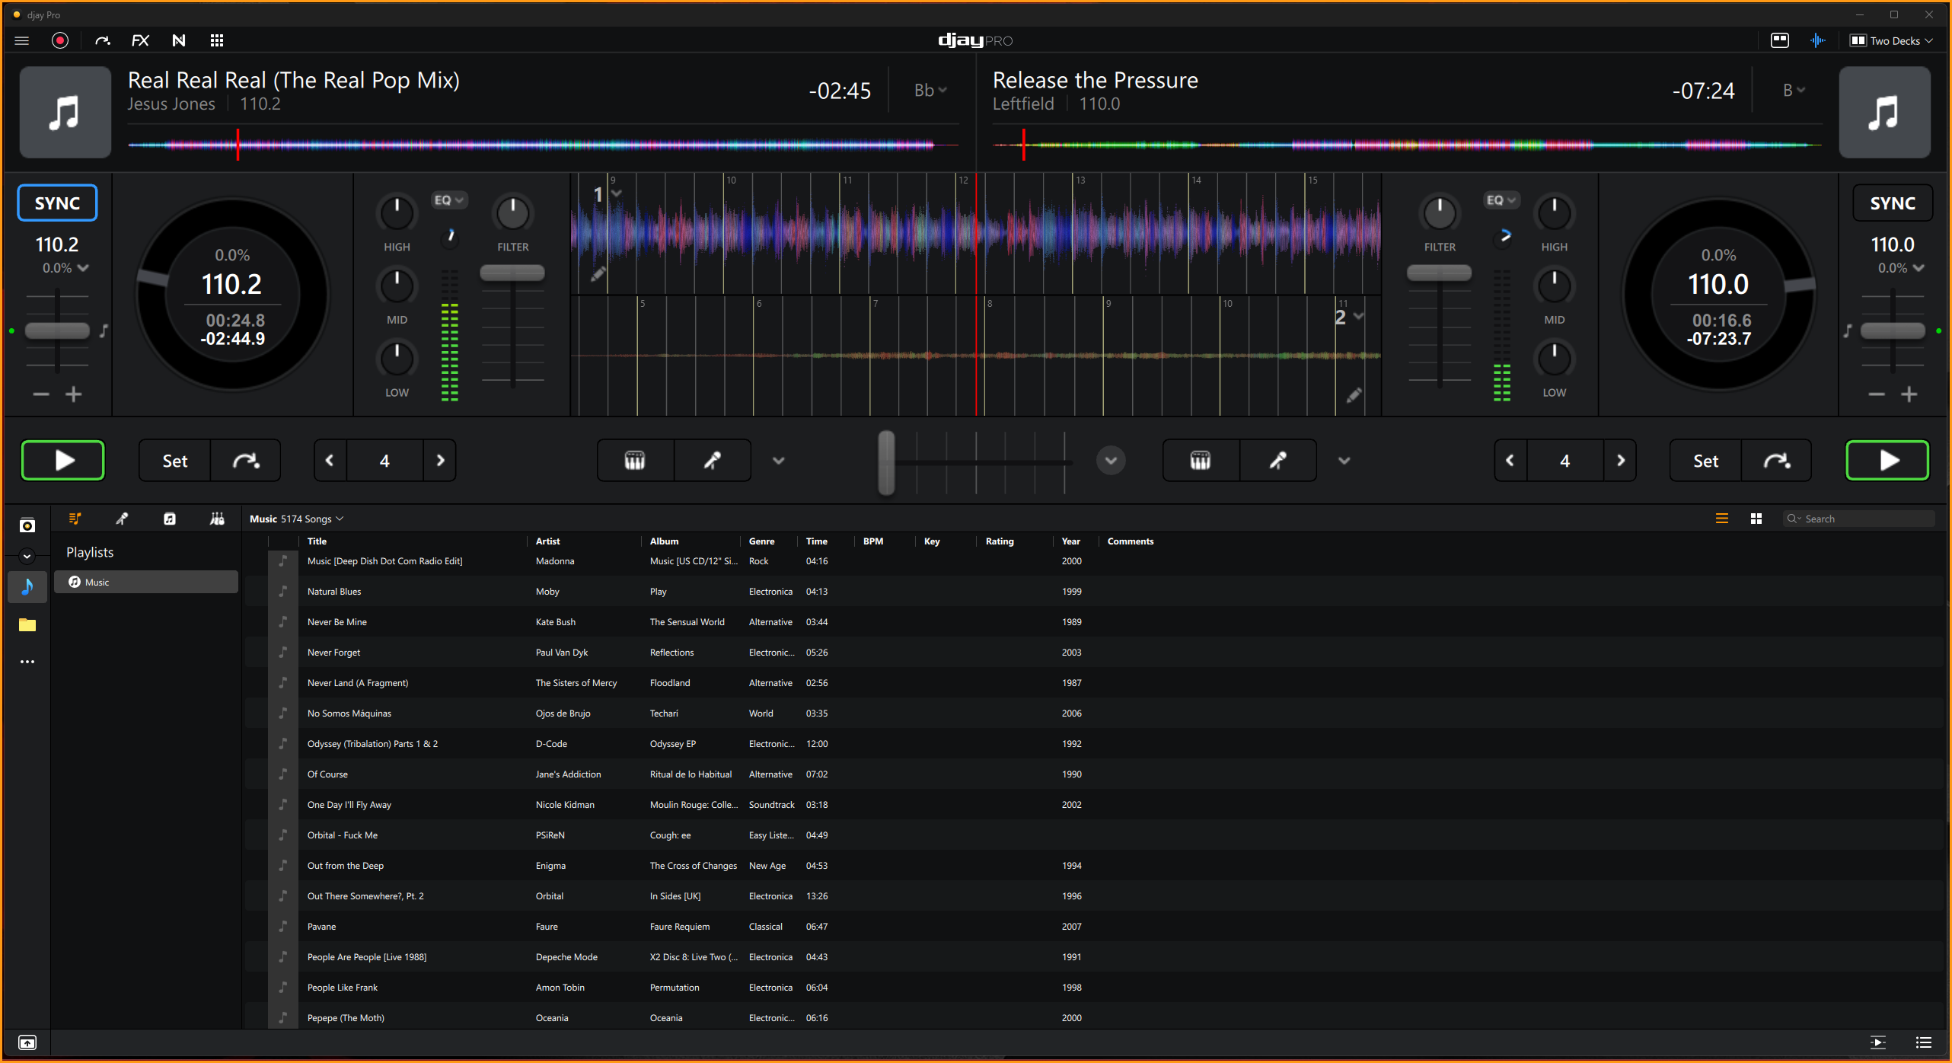Expand the crossfader options chevron

(x=1111, y=461)
